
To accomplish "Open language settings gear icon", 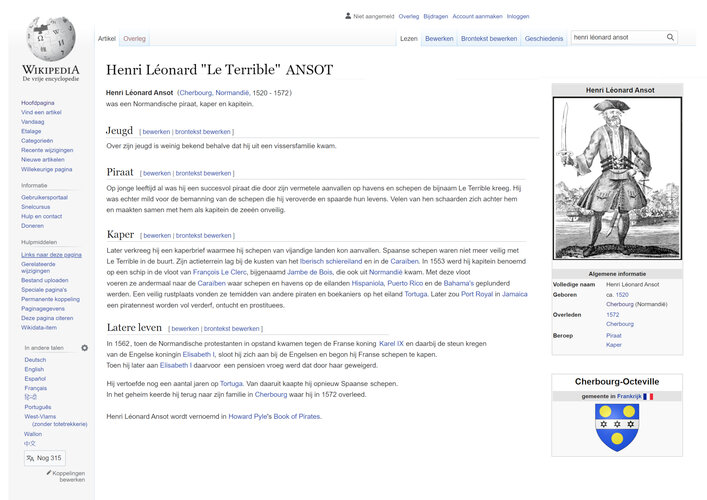I will click(84, 348).
